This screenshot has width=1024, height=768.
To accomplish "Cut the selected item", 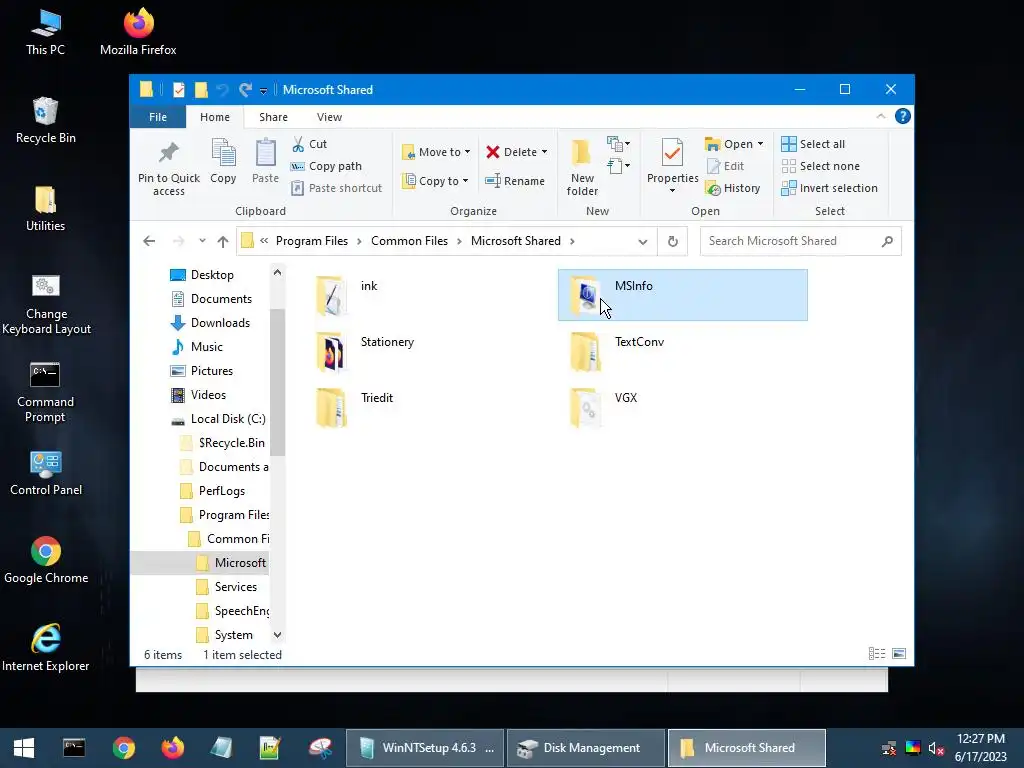I will point(309,144).
